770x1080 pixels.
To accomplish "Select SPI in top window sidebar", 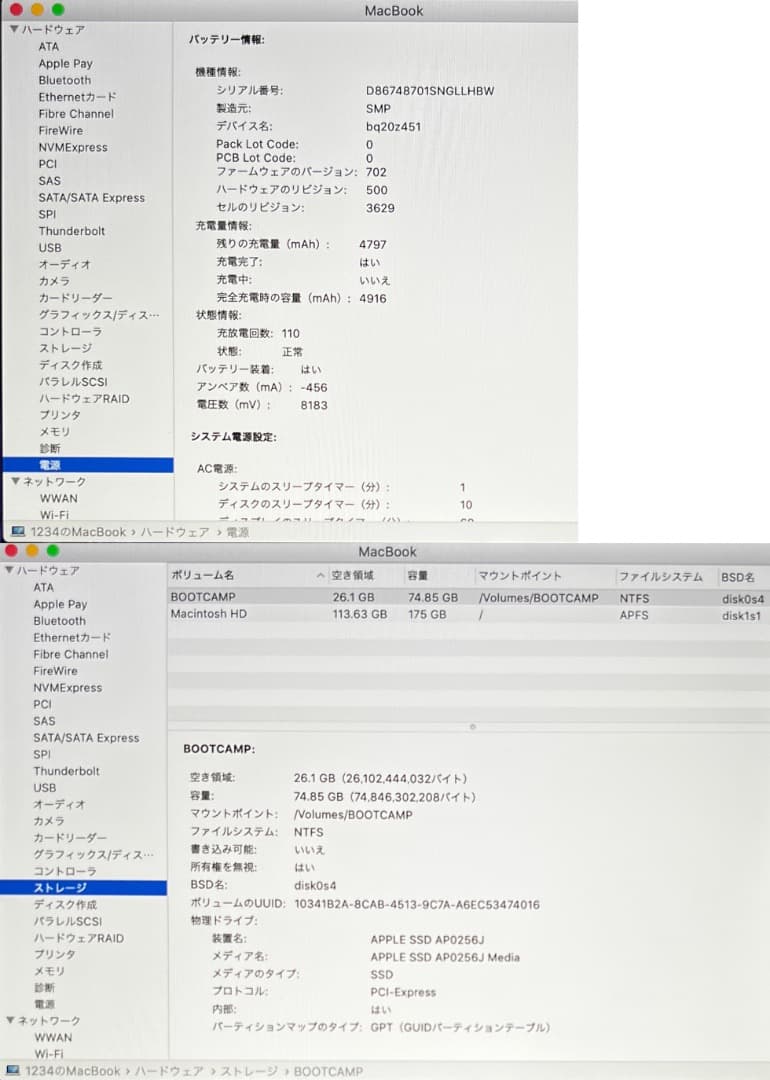I will pos(47,214).
